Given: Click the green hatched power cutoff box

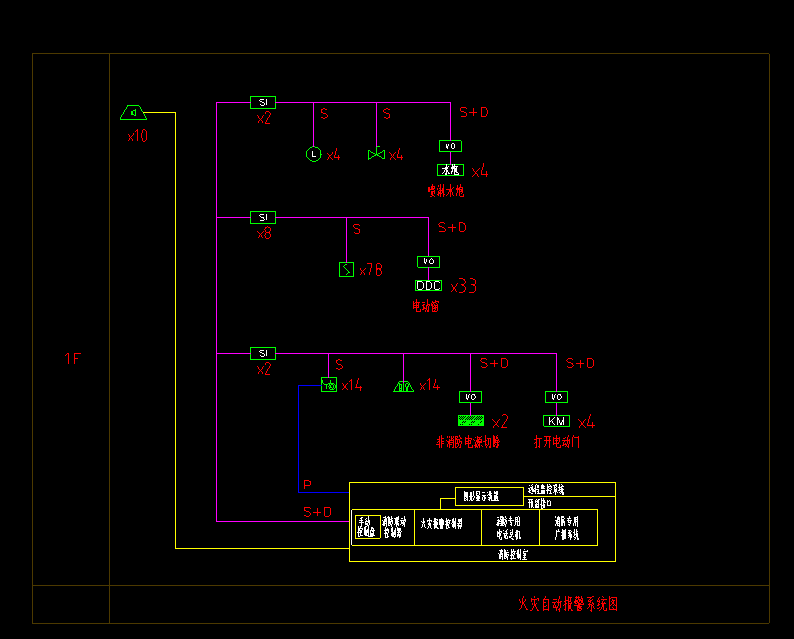Looking at the screenshot, I should (x=470, y=421).
